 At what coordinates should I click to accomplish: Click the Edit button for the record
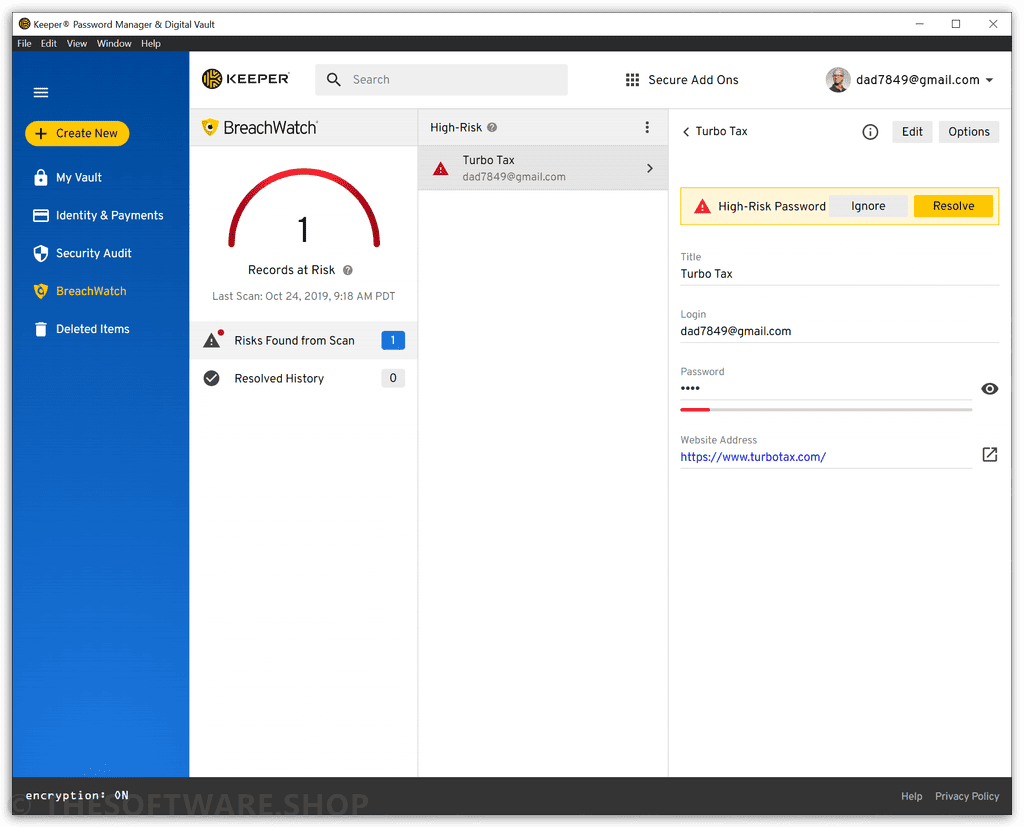[x=912, y=132]
